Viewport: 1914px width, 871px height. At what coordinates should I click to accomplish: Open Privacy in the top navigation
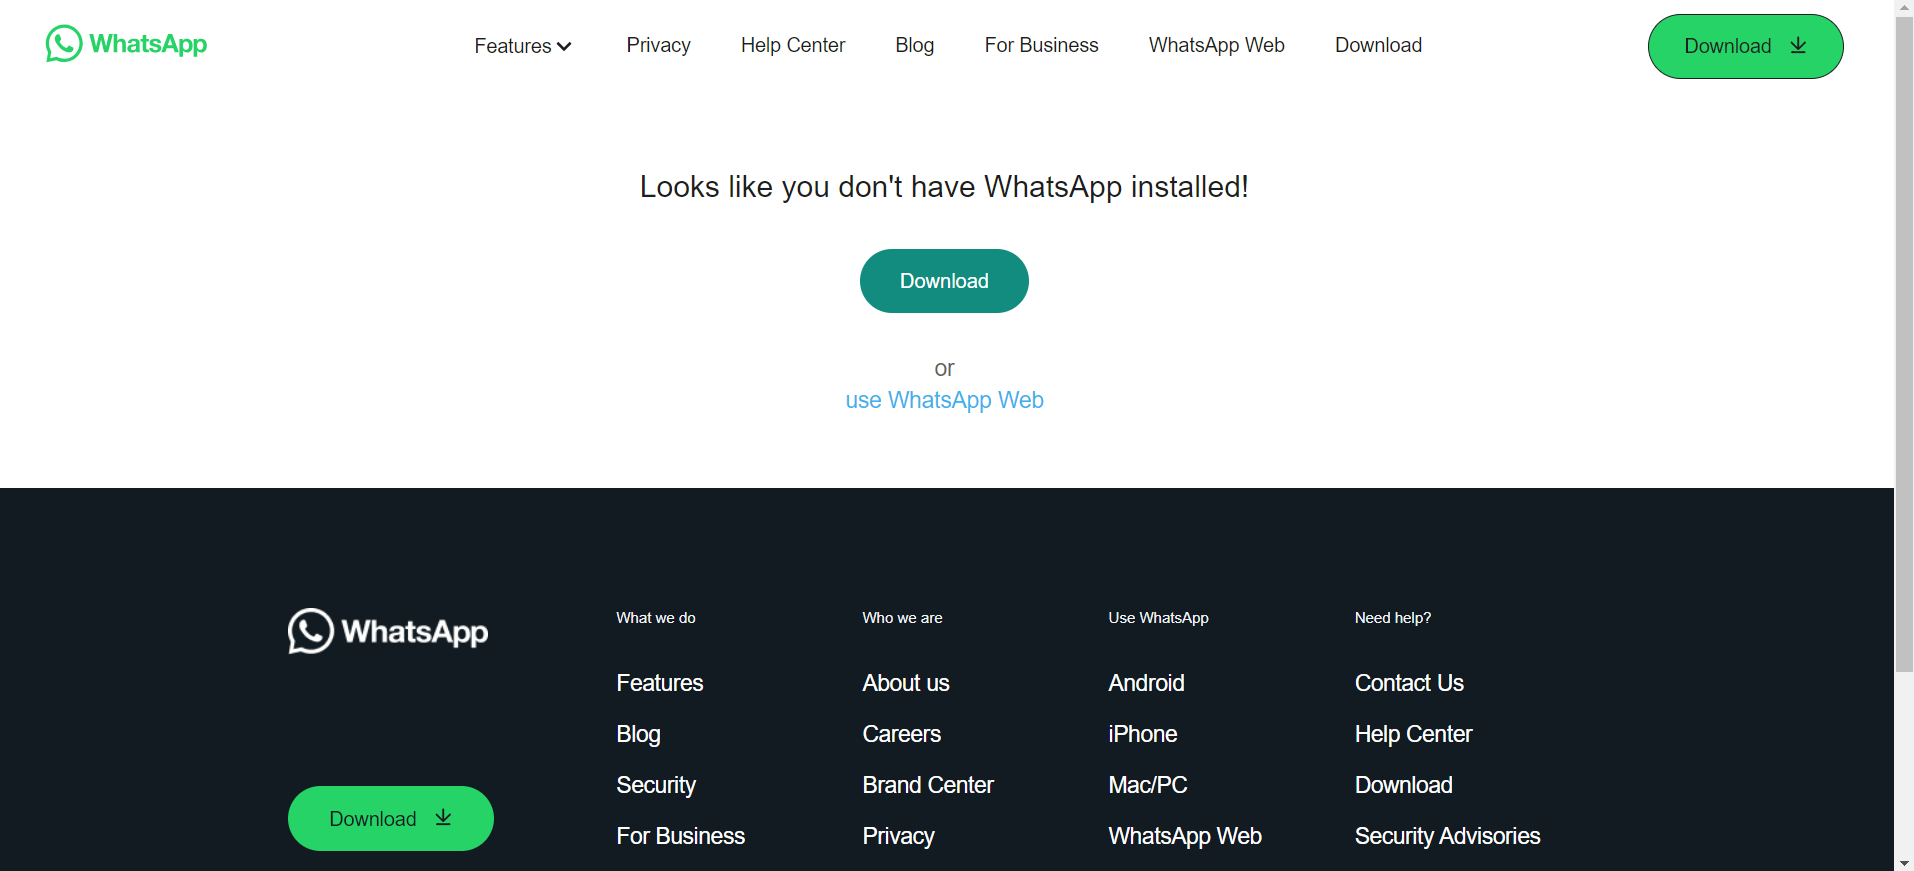pyautogui.click(x=658, y=45)
